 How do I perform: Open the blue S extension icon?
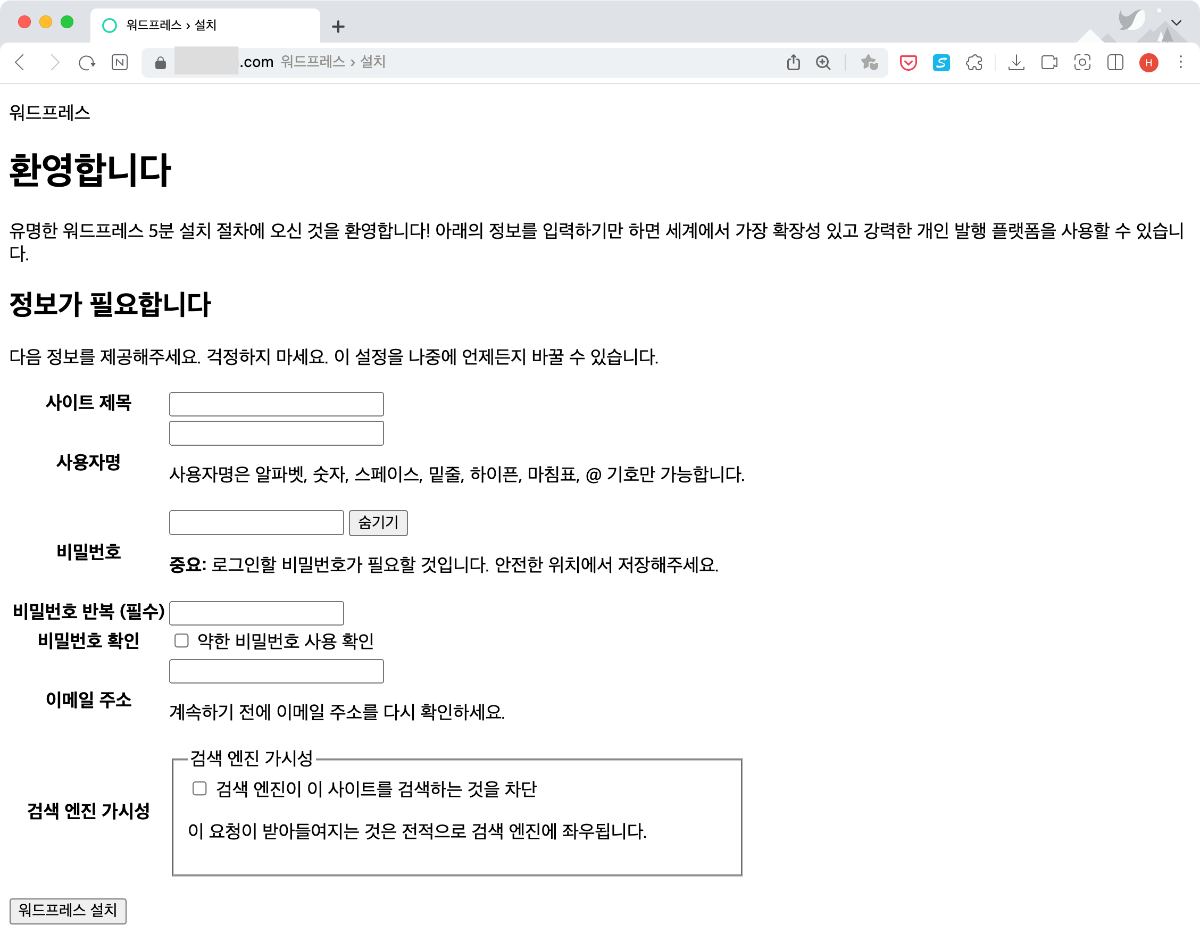[941, 62]
